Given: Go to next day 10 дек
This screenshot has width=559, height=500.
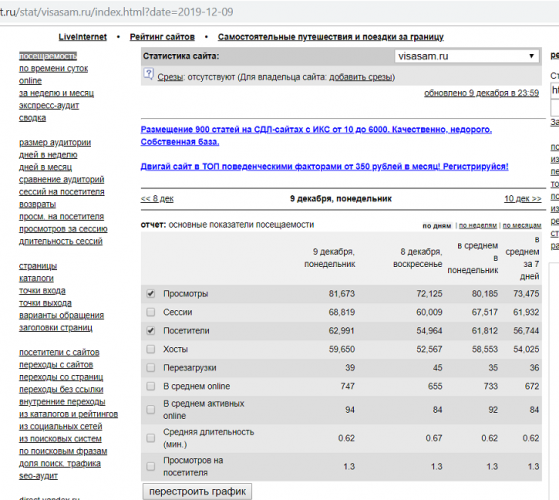Looking at the screenshot, I should [523, 199].
